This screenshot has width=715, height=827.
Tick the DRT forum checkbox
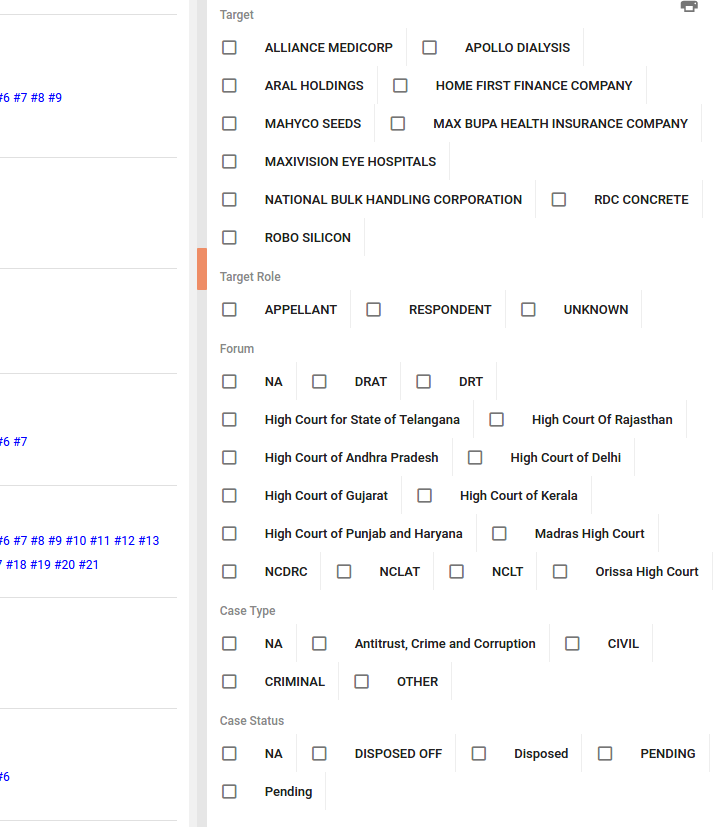tap(424, 381)
